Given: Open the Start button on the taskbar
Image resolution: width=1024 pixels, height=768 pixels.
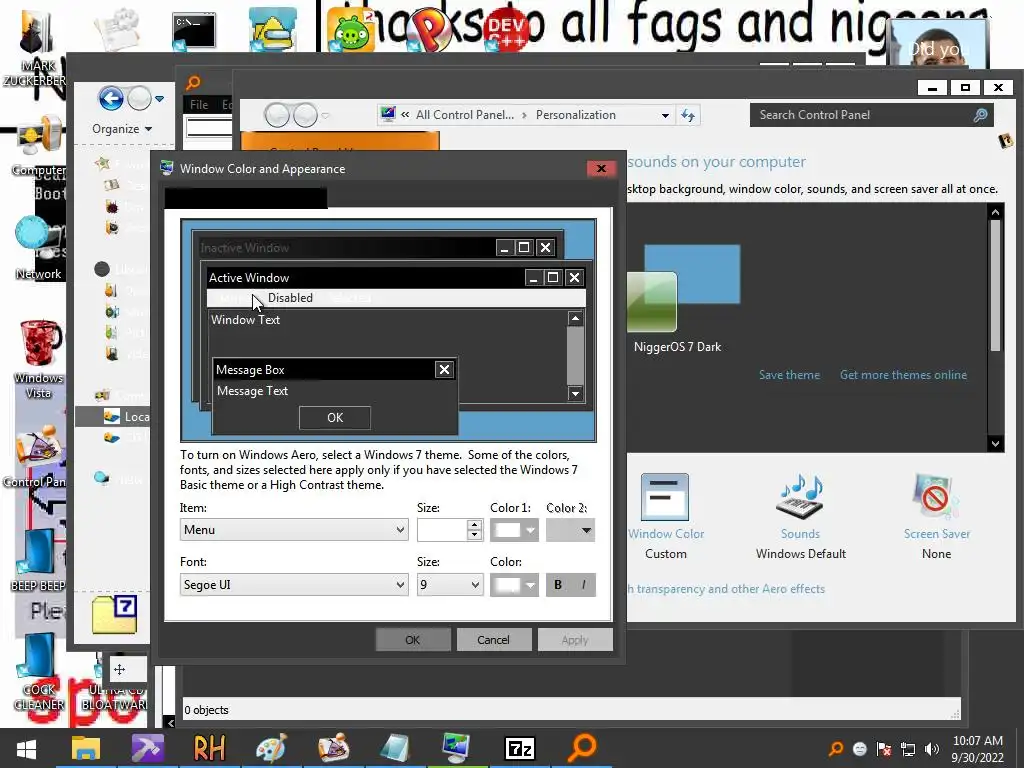Looking at the screenshot, I should pyautogui.click(x=27, y=748).
